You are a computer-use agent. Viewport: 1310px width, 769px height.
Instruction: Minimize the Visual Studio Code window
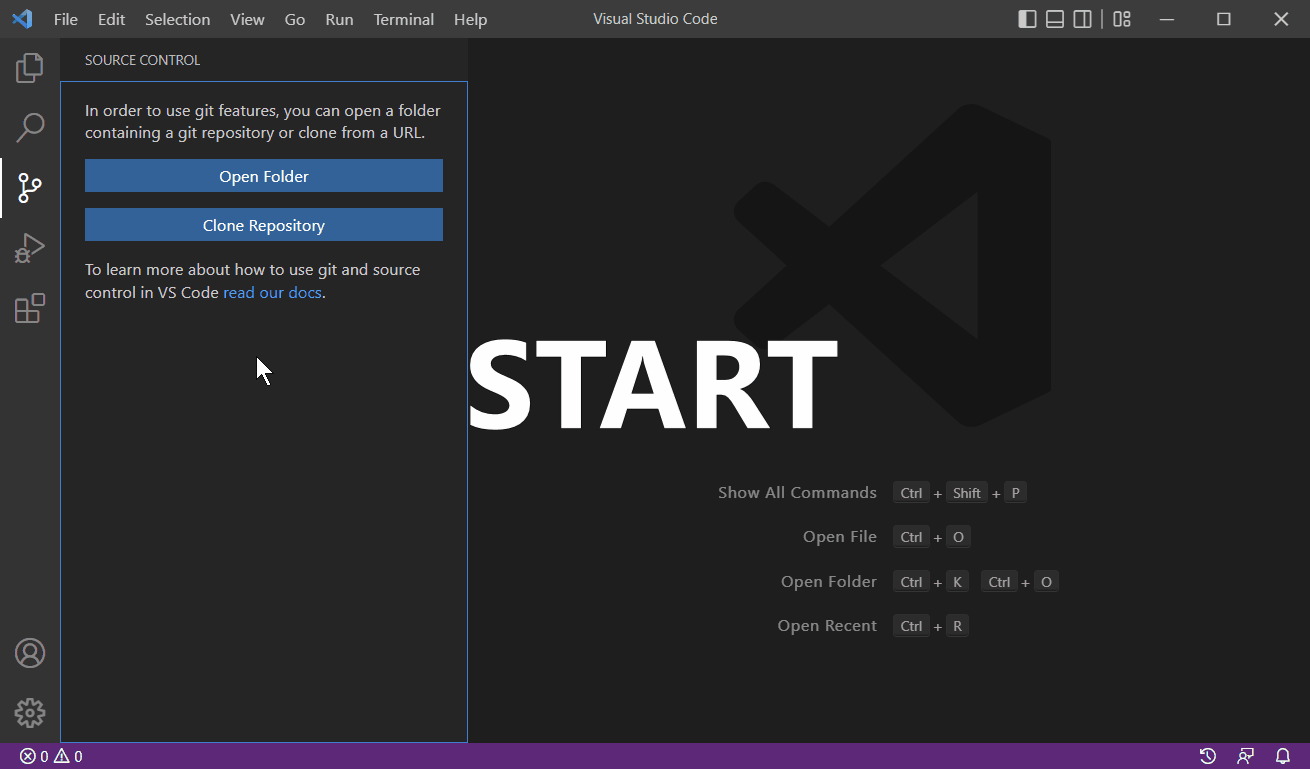[1167, 19]
